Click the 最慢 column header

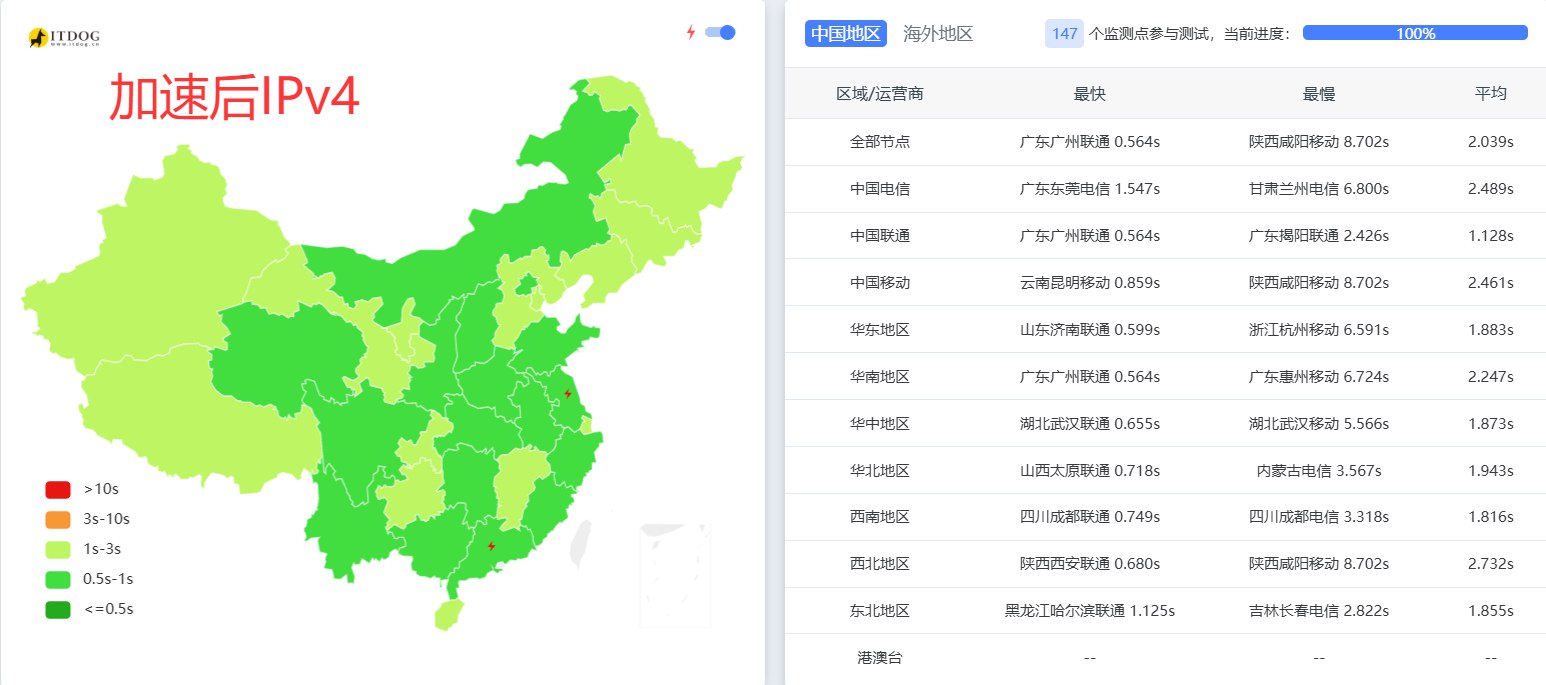click(1318, 93)
